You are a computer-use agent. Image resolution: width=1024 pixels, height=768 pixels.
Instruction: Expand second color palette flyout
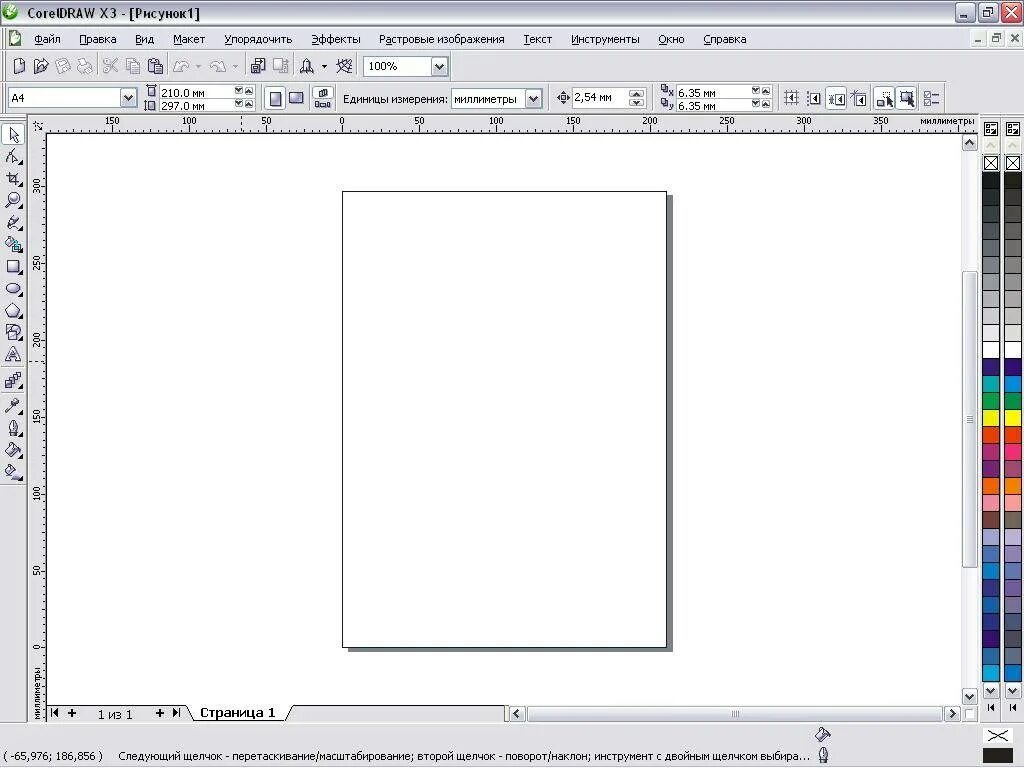[1013, 129]
